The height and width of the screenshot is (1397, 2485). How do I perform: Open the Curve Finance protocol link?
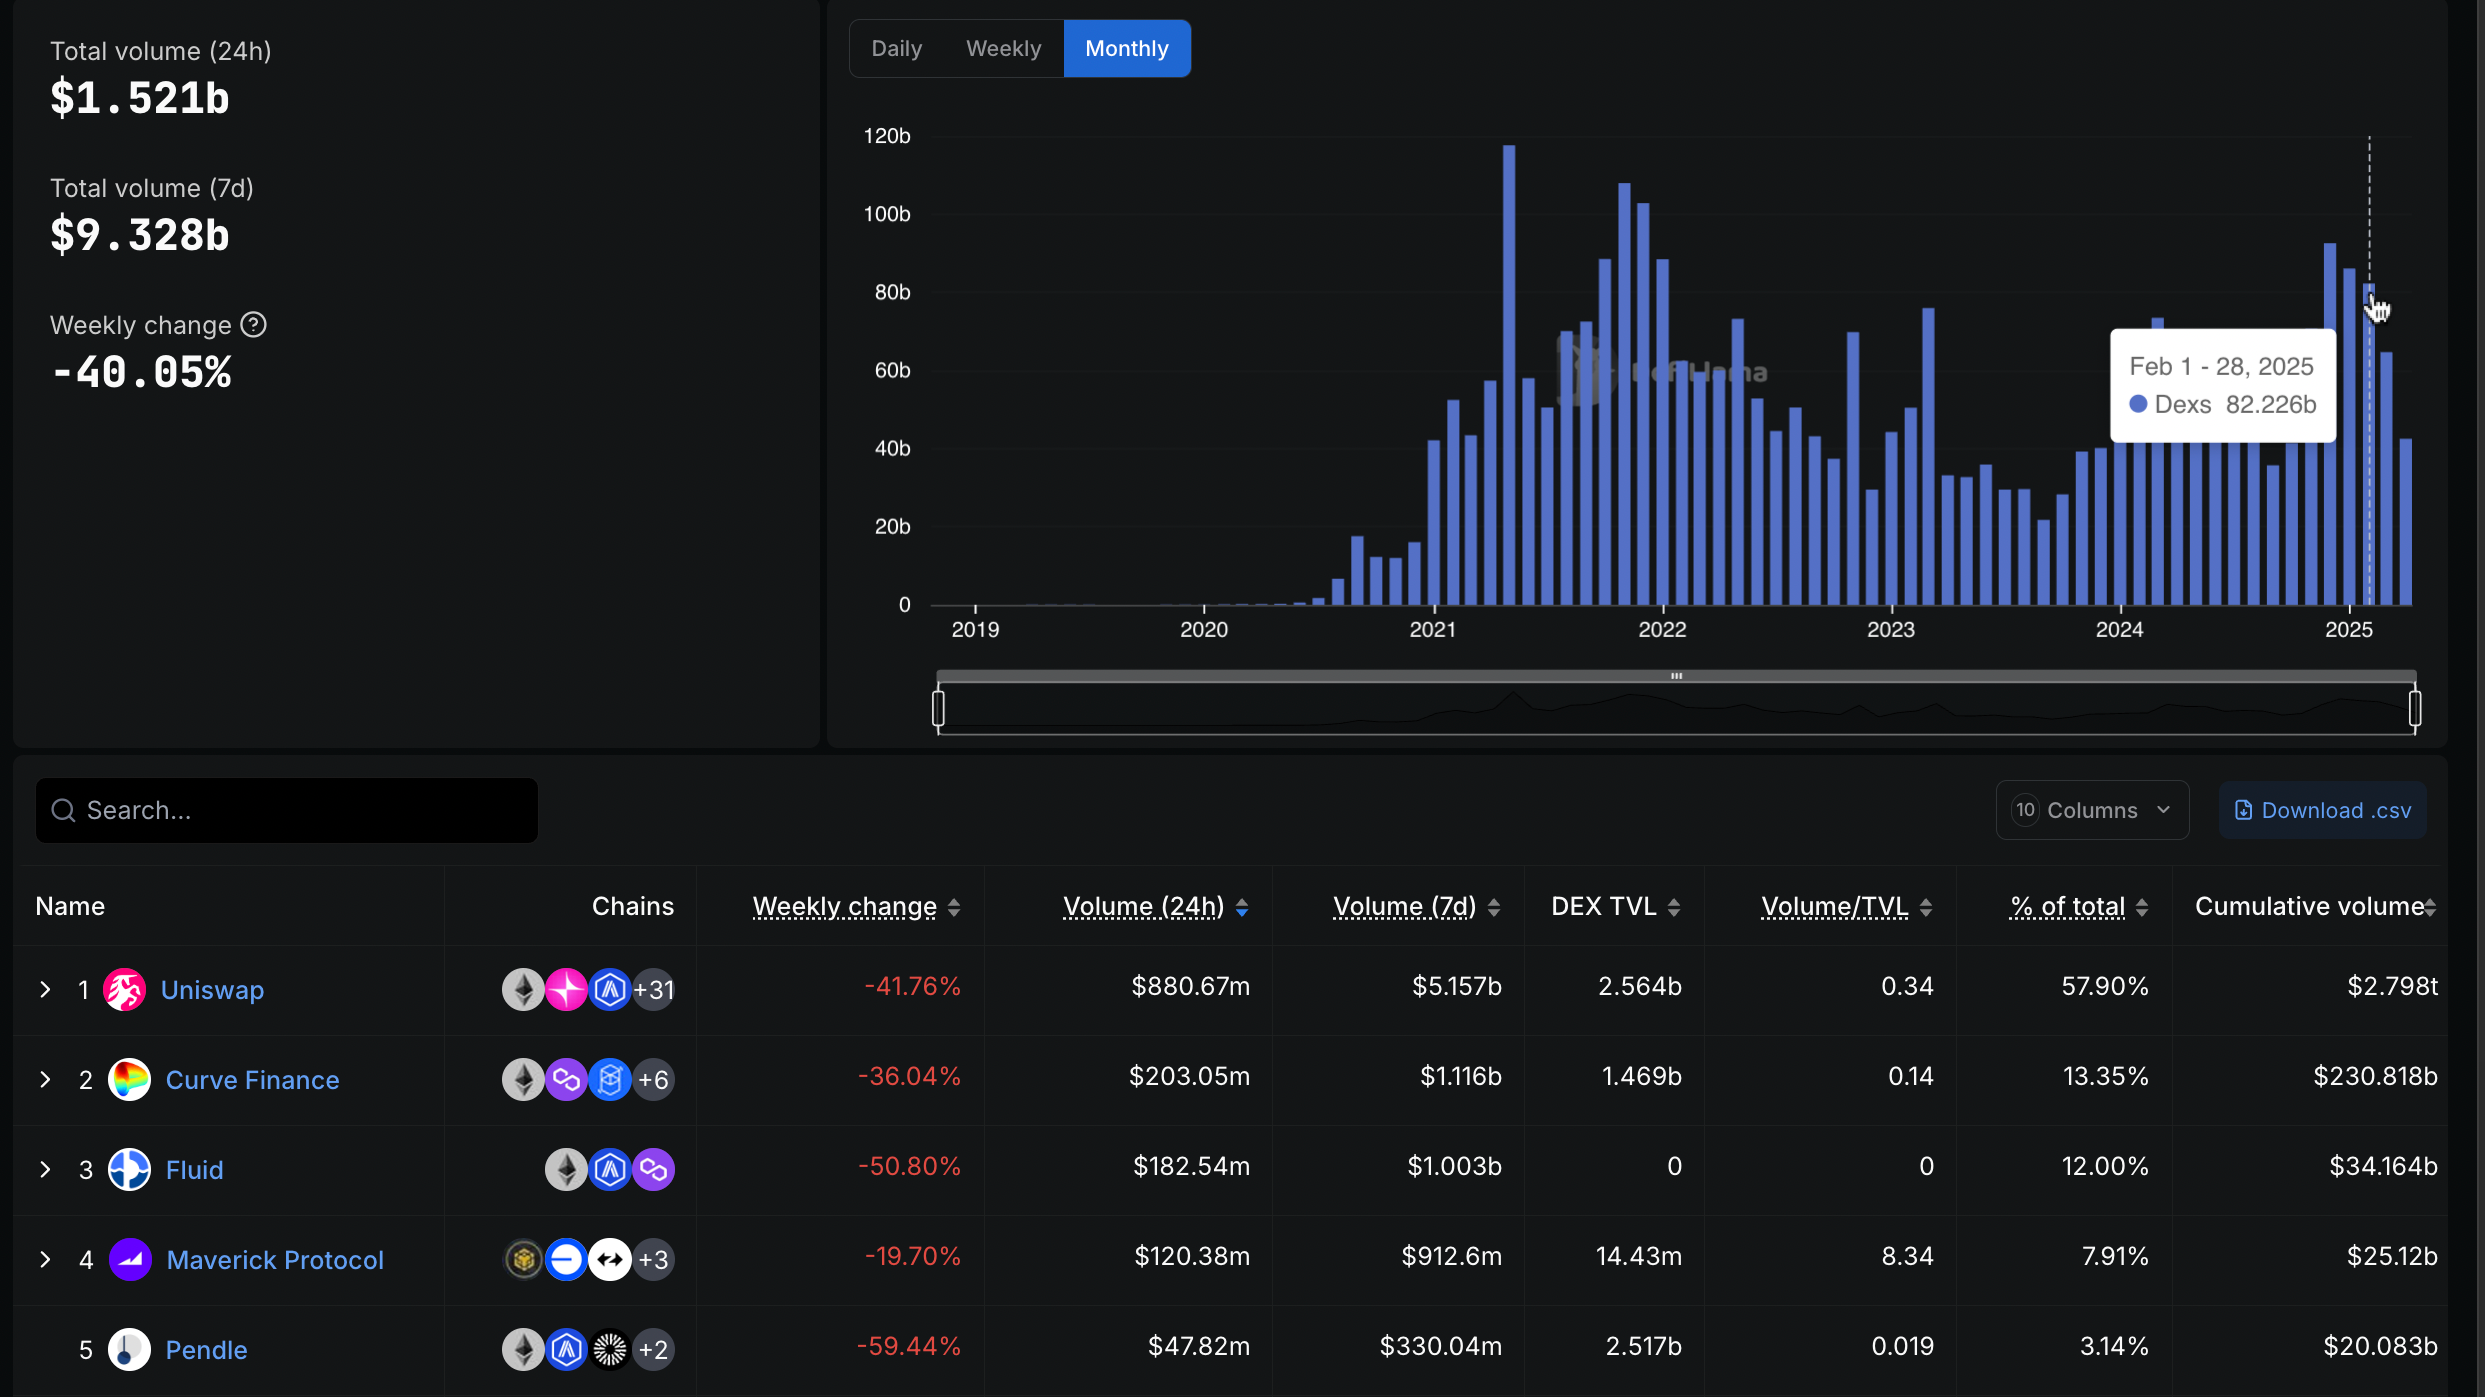click(x=252, y=1080)
